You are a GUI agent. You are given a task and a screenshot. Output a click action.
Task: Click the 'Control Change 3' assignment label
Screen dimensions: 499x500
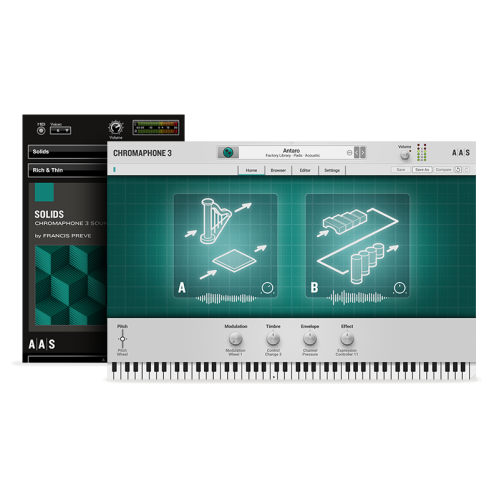pos(273,352)
